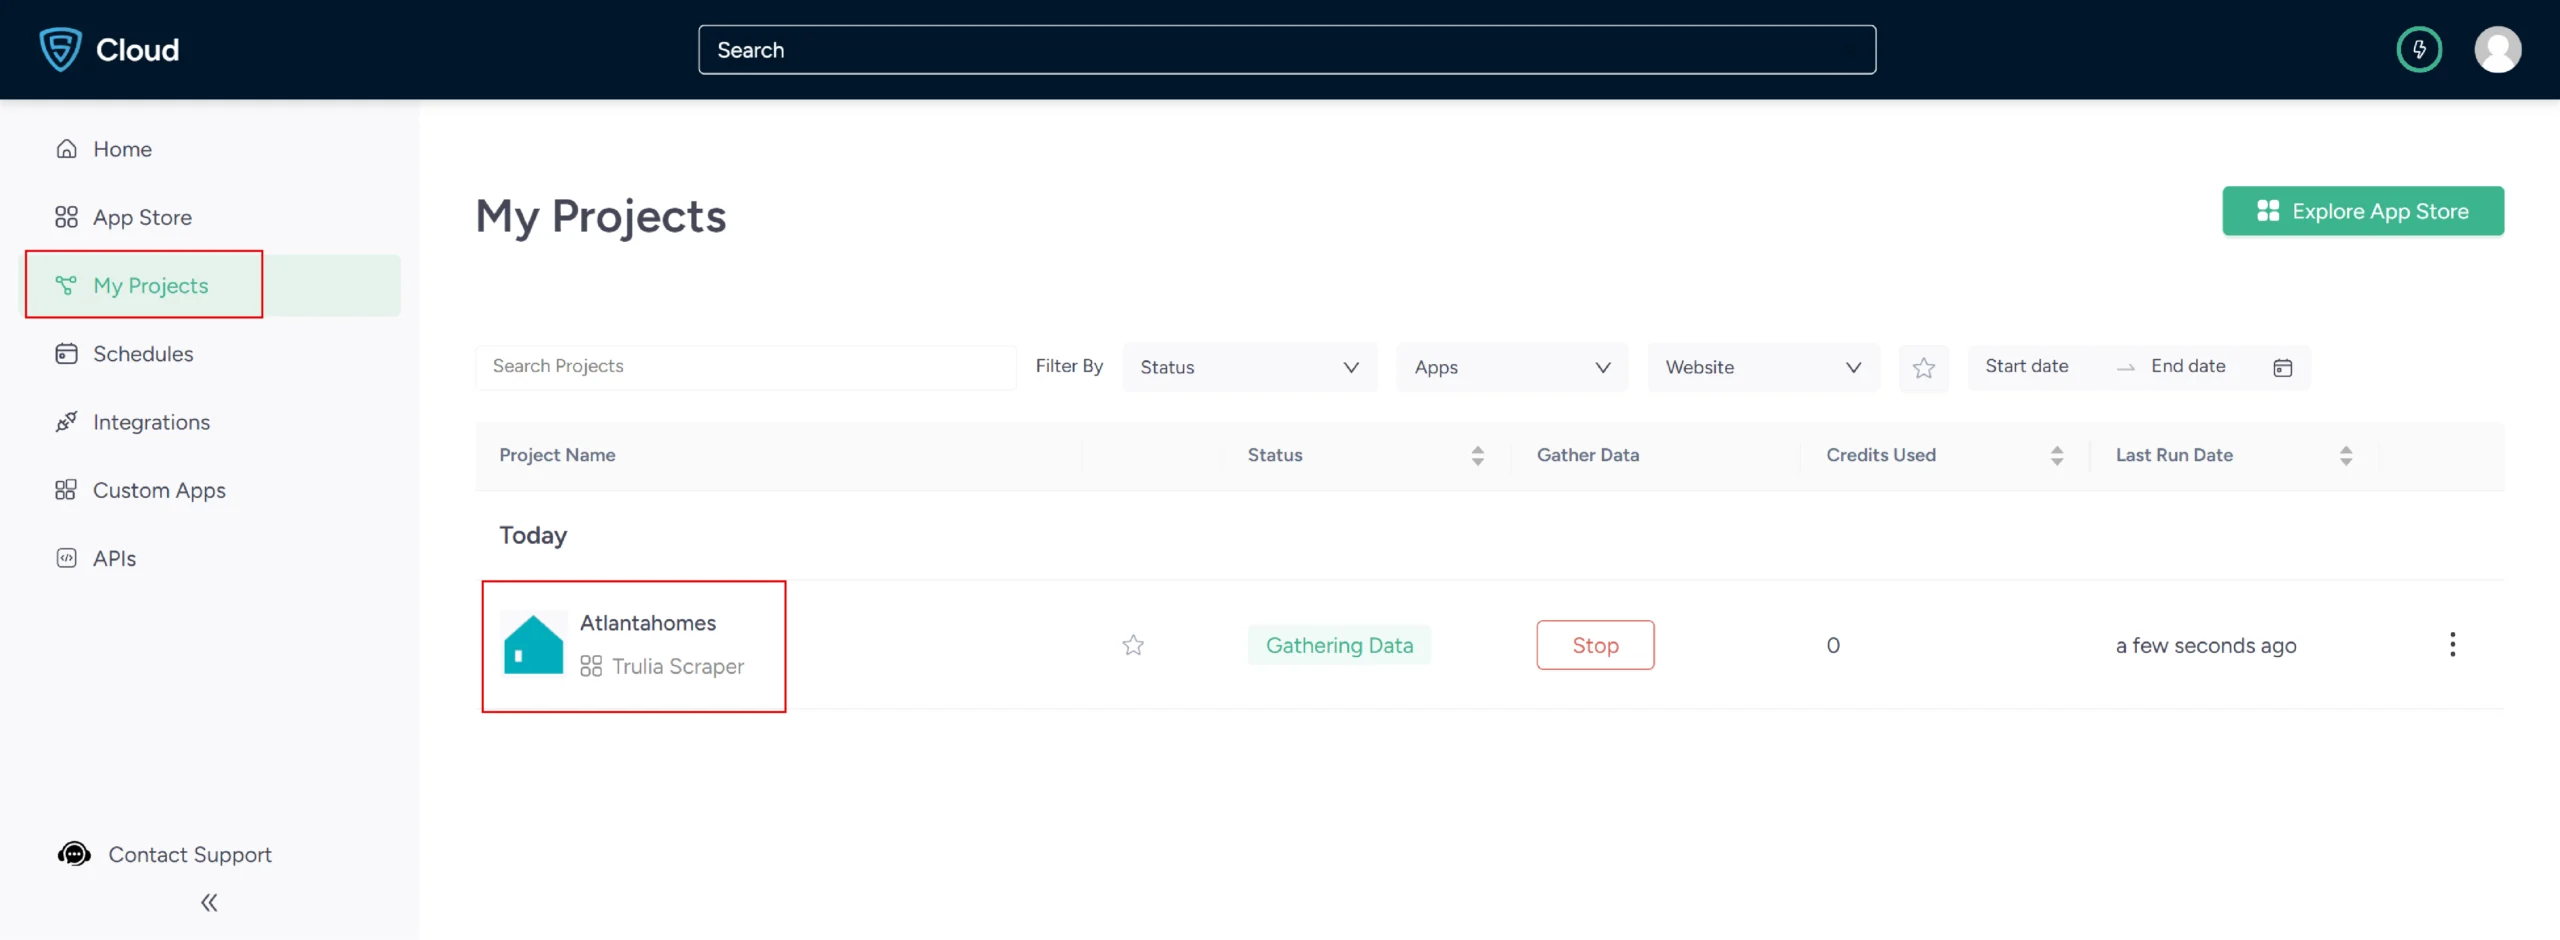Click the Trulia Scraper label
This screenshot has height=940, width=2560.
click(x=678, y=666)
